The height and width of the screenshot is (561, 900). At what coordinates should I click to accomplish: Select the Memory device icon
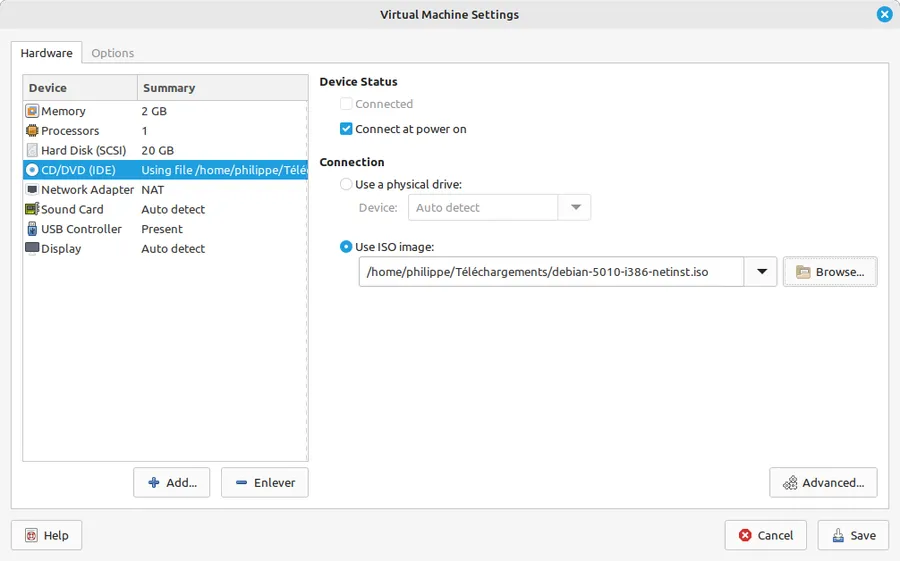32,111
